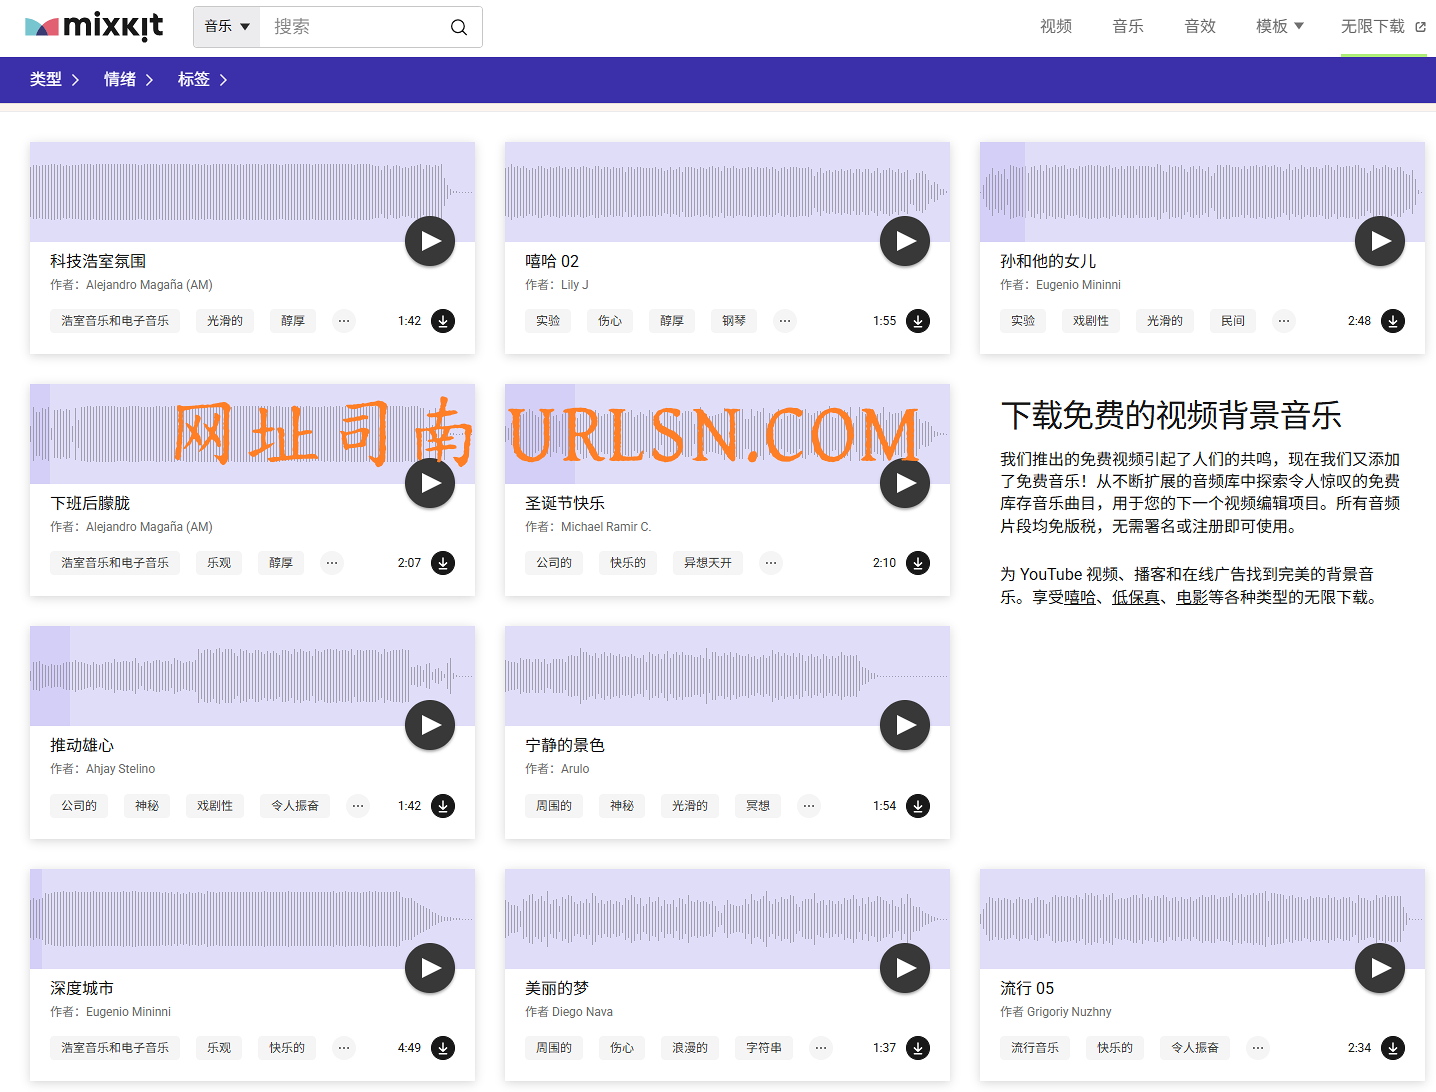Open more options for 孙和他的女儿

pos(1283,321)
